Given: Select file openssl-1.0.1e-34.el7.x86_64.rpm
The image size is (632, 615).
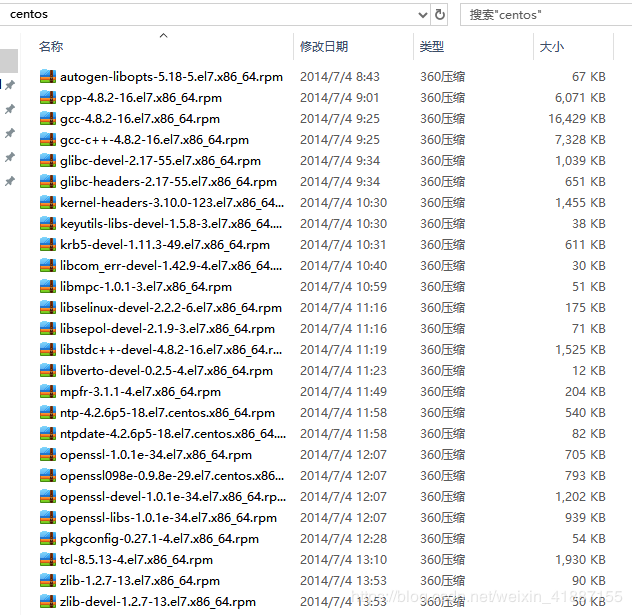Looking at the screenshot, I should [156, 454].
